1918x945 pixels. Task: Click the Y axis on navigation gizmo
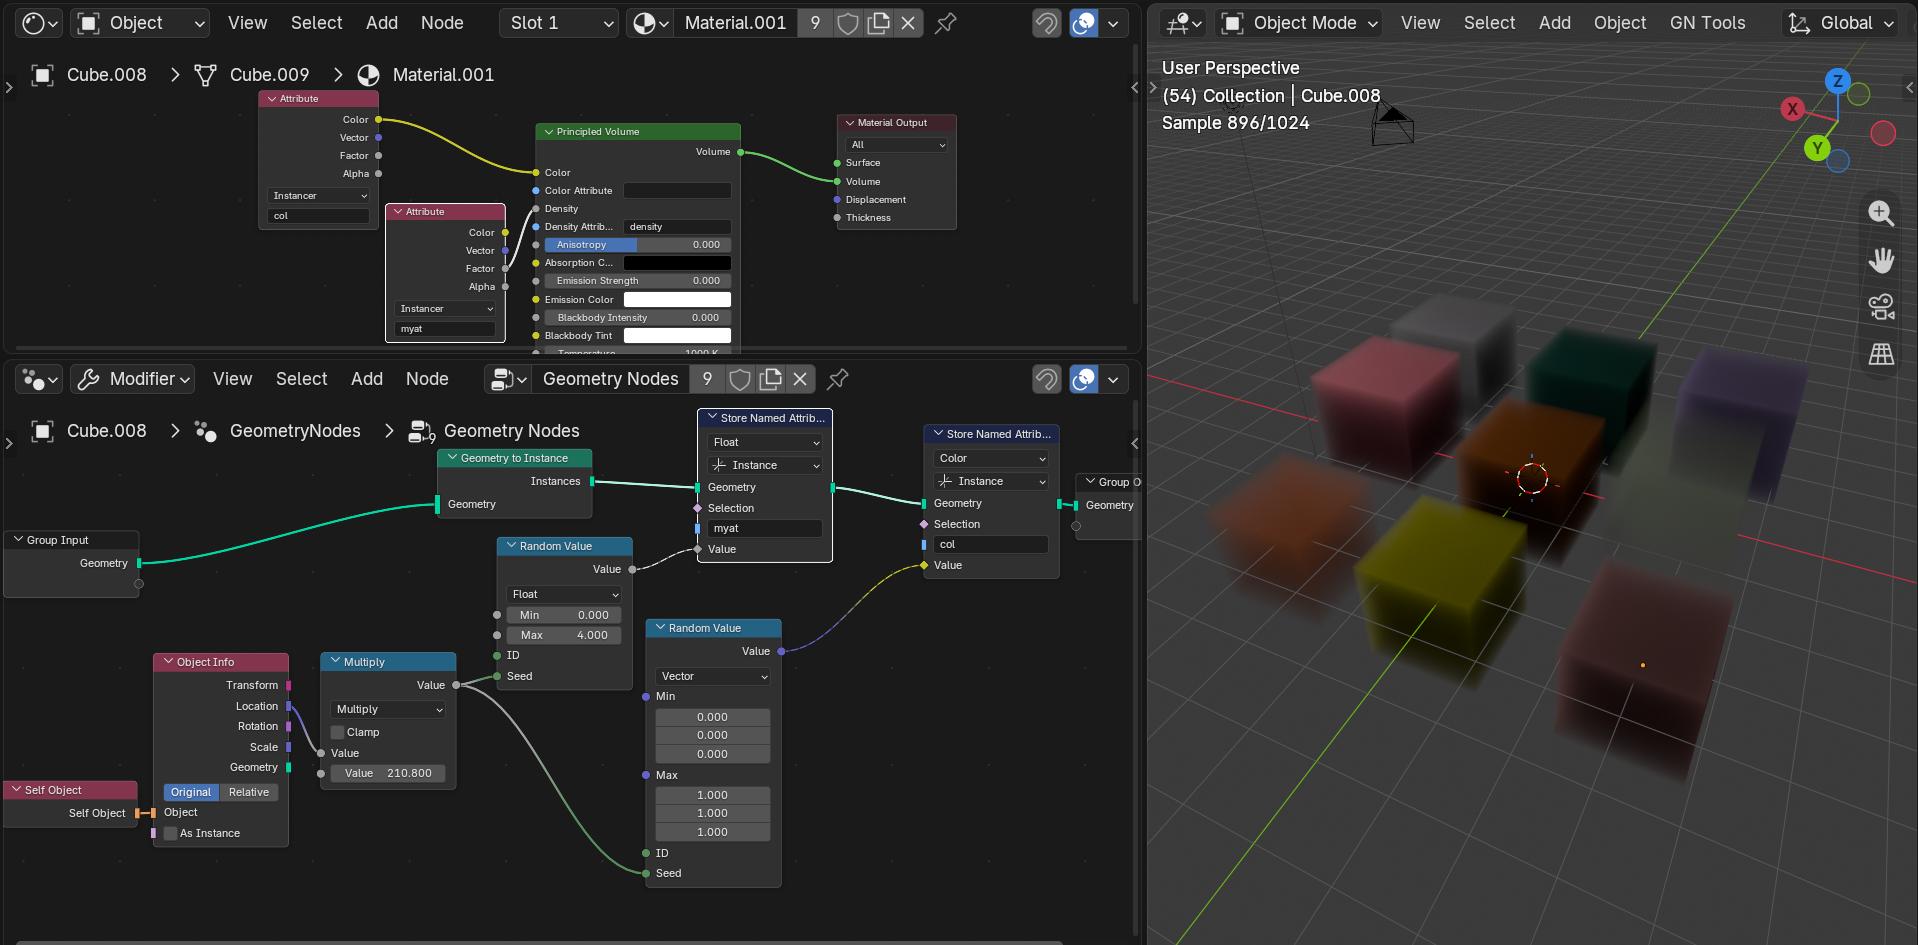pyautogui.click(x=1817, y=149)
